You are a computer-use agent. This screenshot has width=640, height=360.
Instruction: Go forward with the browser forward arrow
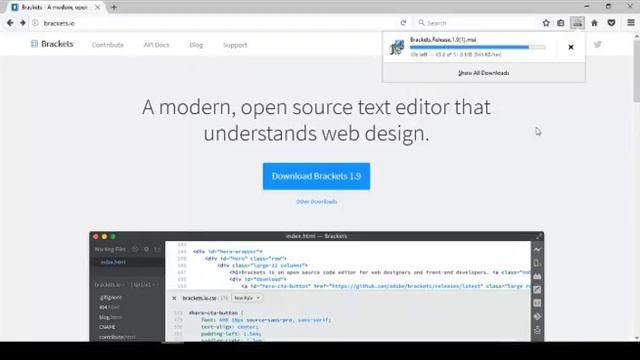point(22,23)
